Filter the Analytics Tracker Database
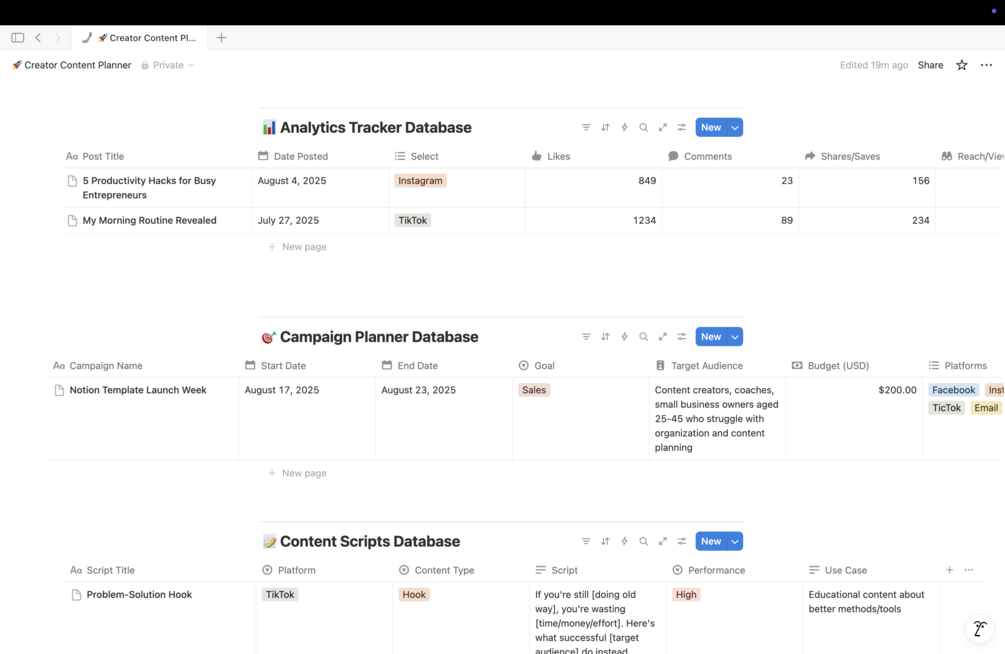 (x=586, y=128)
